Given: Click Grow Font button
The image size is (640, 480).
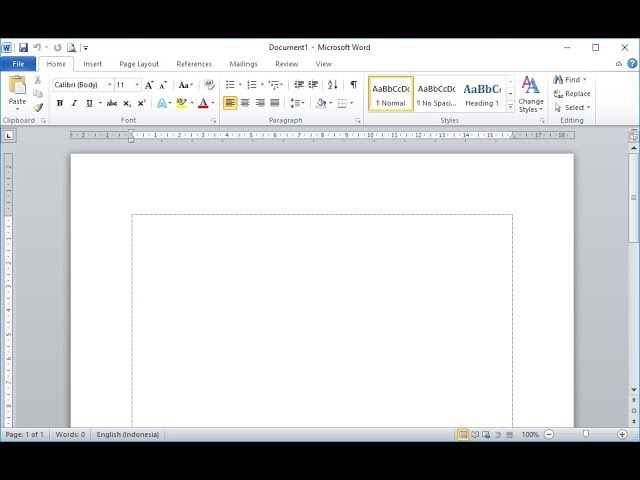Looking at the screenshot, I should (149, 85).
